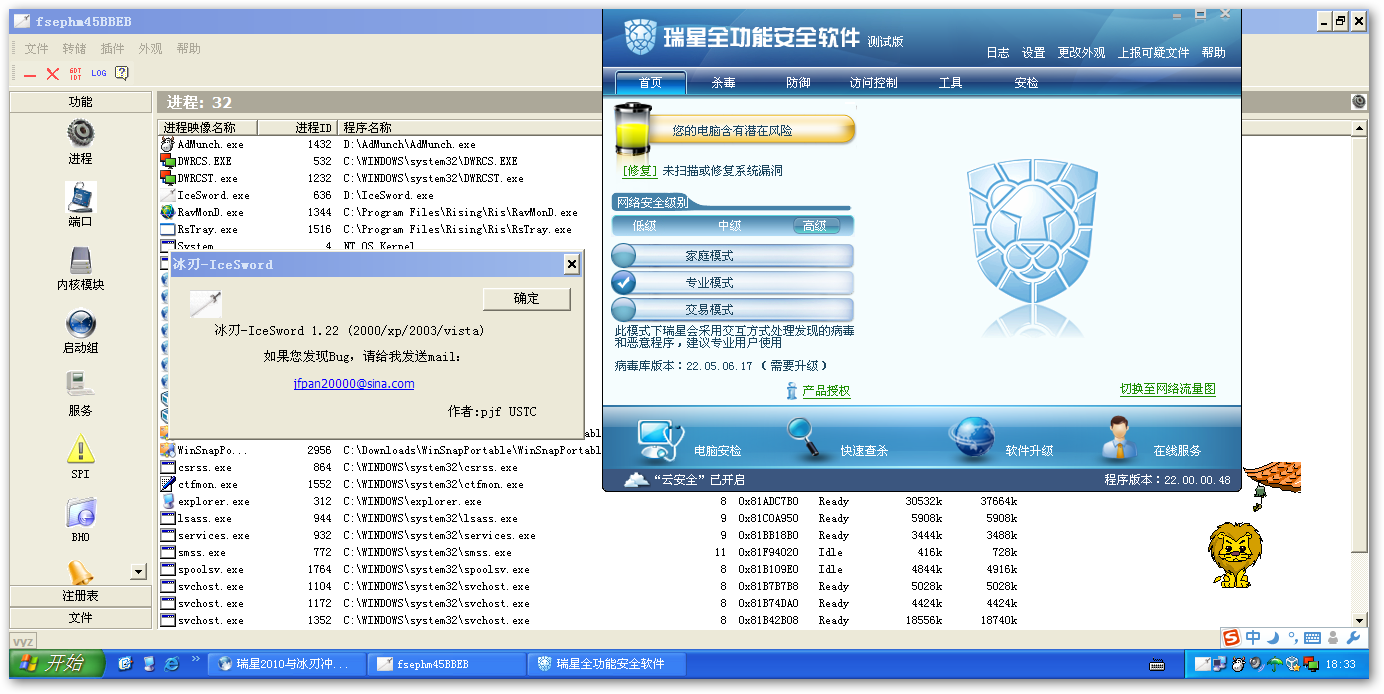Switch to 防御 tab in Rising
This screenshot has height=694, width=1384.
[798, 83]
